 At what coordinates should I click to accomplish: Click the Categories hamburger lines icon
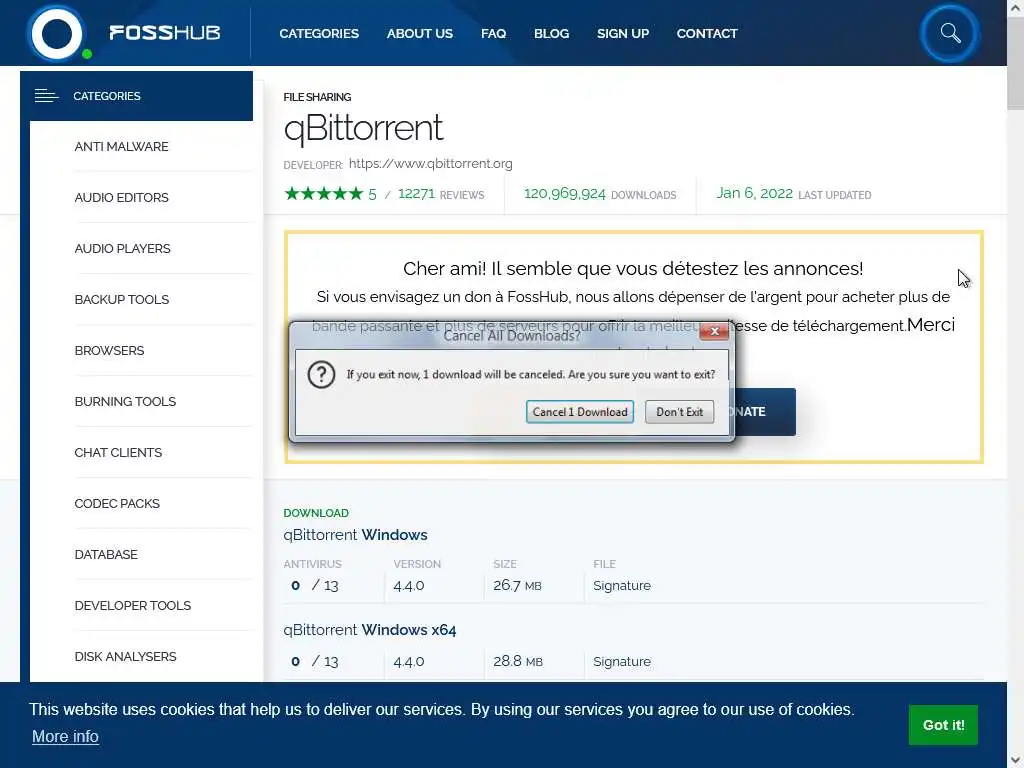46,96
